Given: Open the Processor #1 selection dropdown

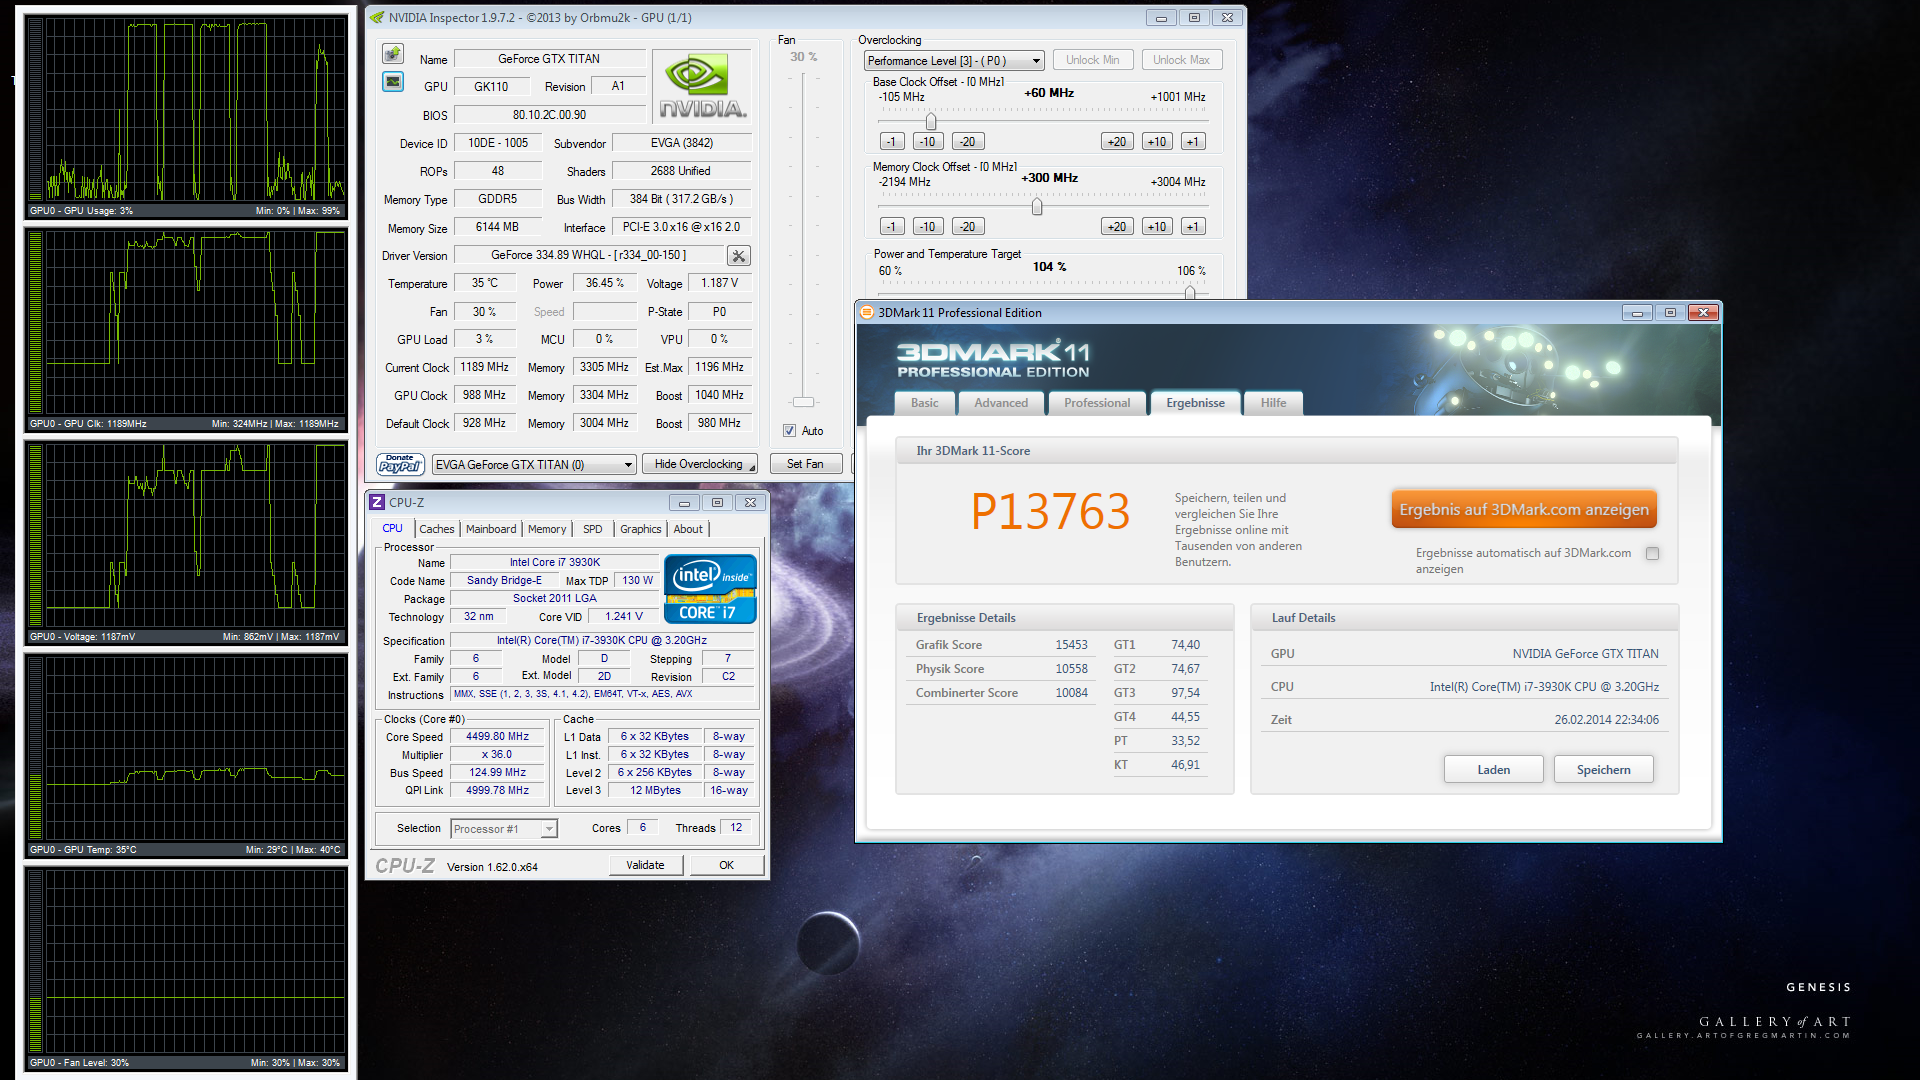Looking at the screenshot, I should [x=504, y=829].
